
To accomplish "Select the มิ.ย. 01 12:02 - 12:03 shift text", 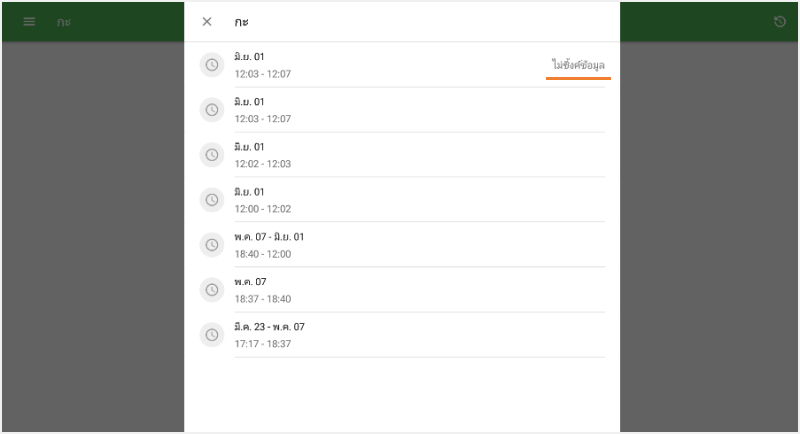I will pyautogui.click(x=263, y=155).
